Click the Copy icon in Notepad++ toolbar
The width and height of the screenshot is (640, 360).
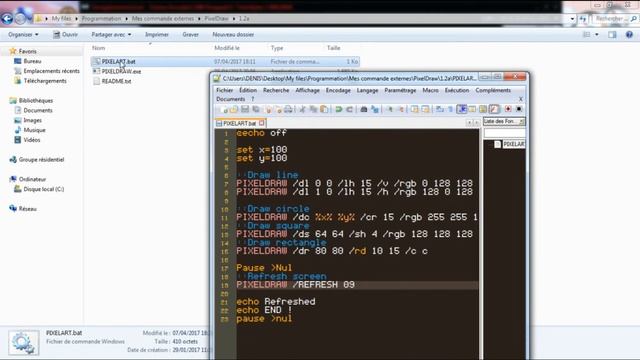point(313,109)
